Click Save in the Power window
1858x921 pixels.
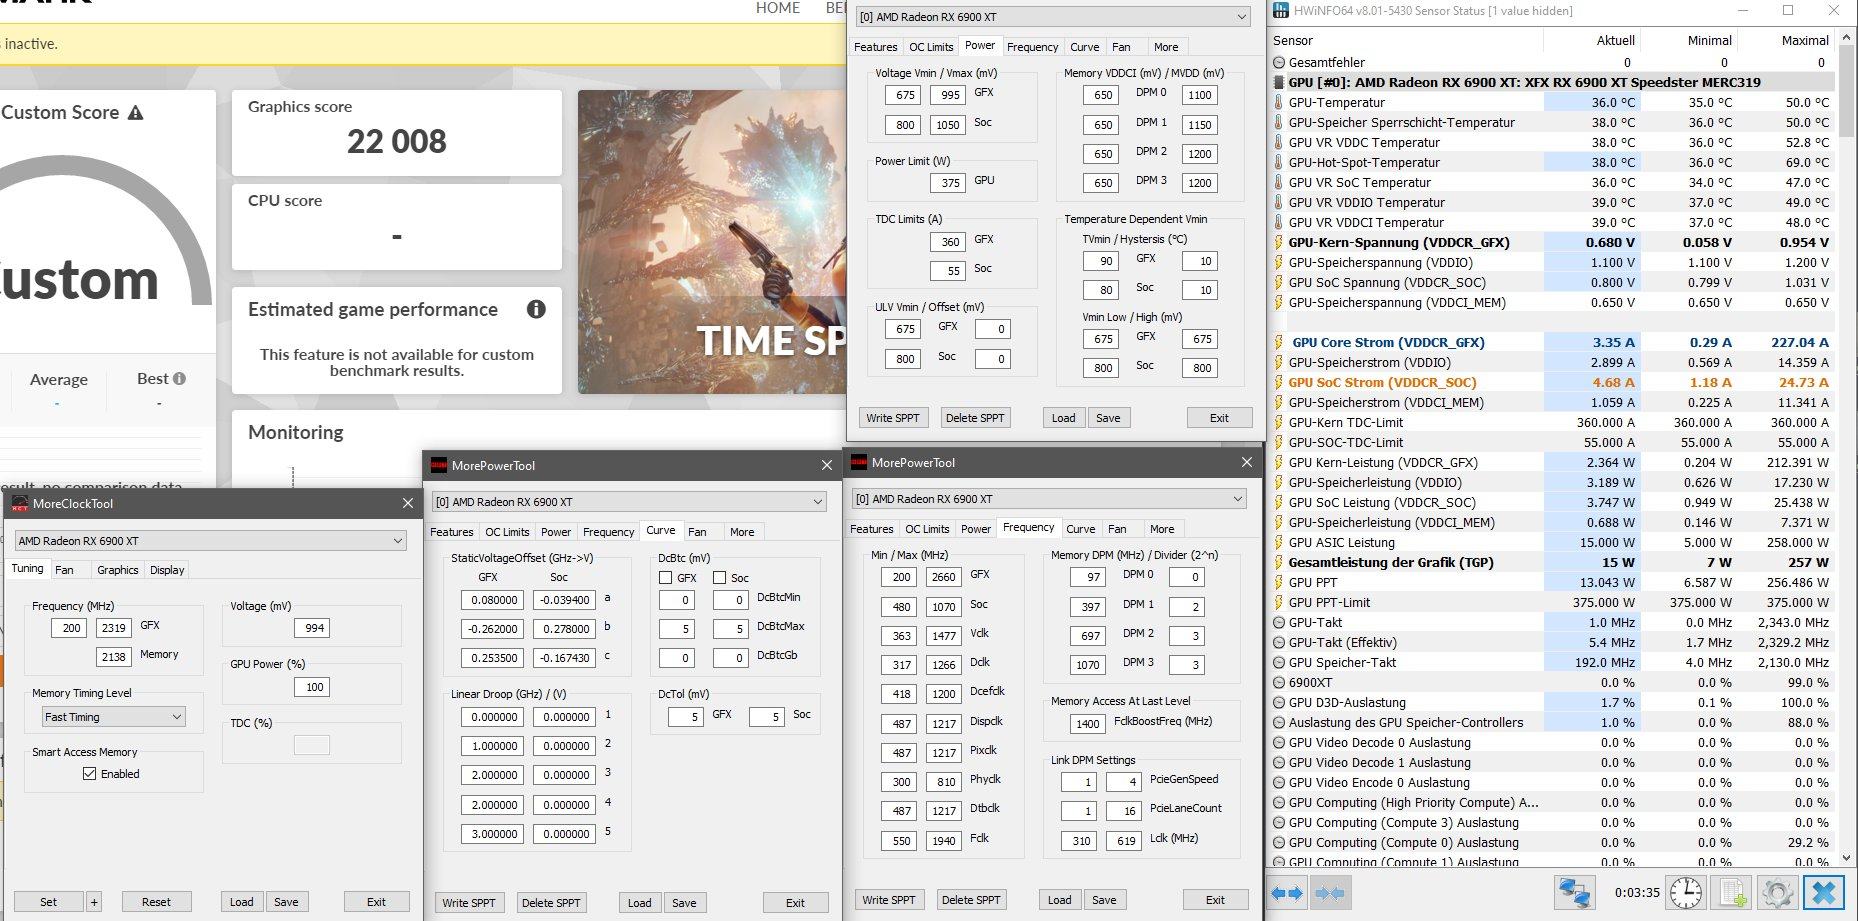(x=1108, y=418)
